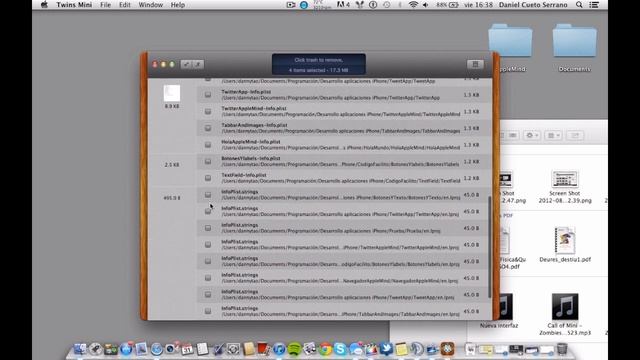
Task: Open Finder from the Dock
Action: (x=80, y=349)
